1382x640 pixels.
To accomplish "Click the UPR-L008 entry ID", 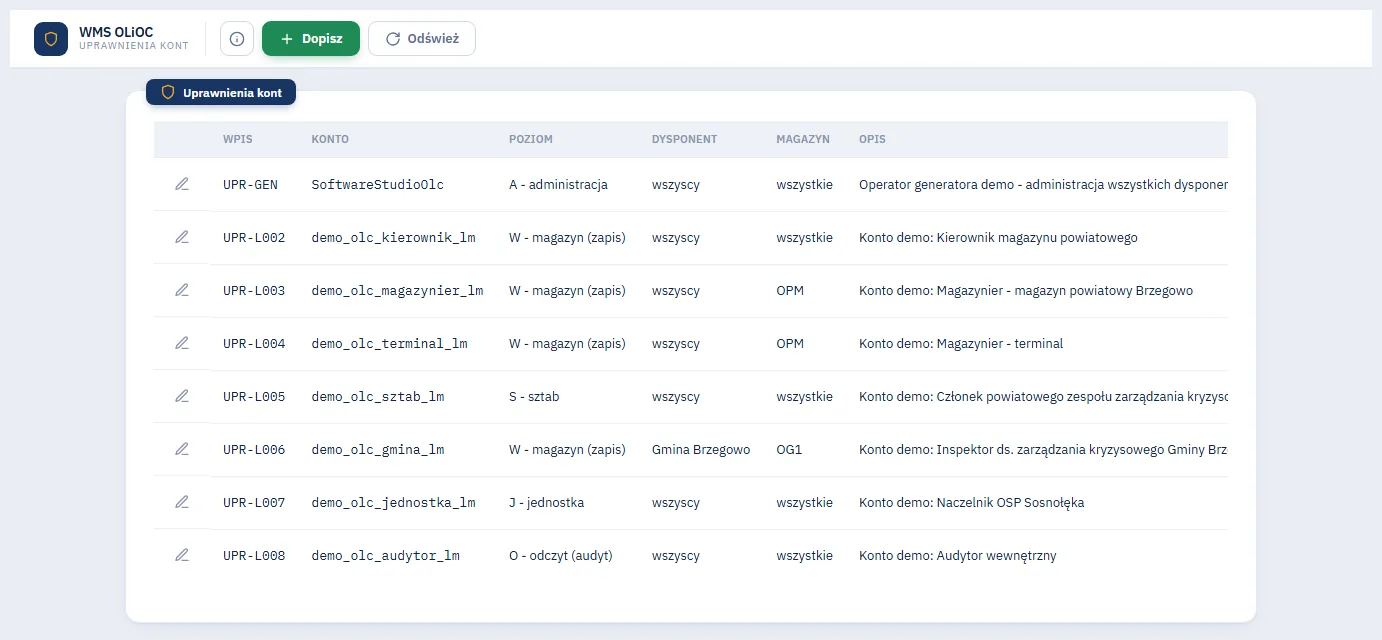I will [254, 556].
